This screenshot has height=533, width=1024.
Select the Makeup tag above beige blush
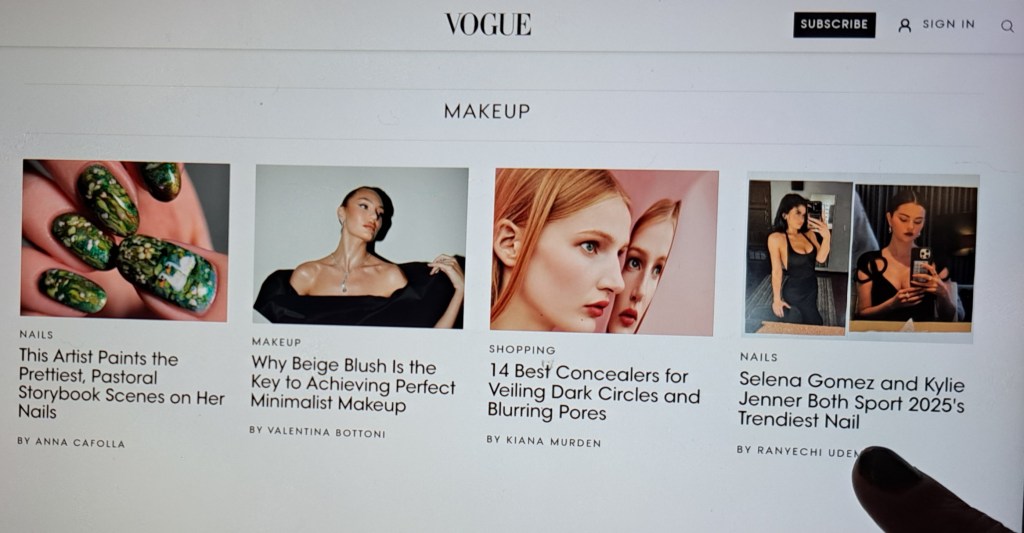(x=276, y=342)
